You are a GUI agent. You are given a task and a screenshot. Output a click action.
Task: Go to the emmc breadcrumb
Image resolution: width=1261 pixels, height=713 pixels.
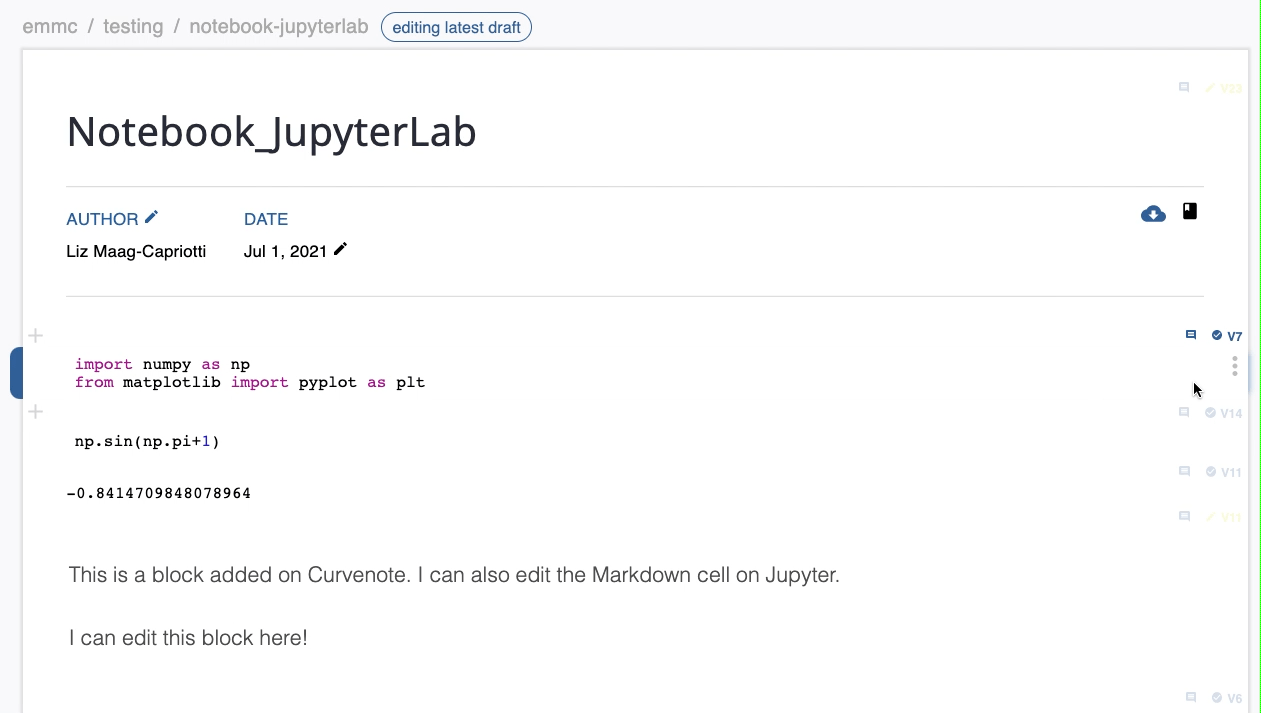tap(50, 27)
